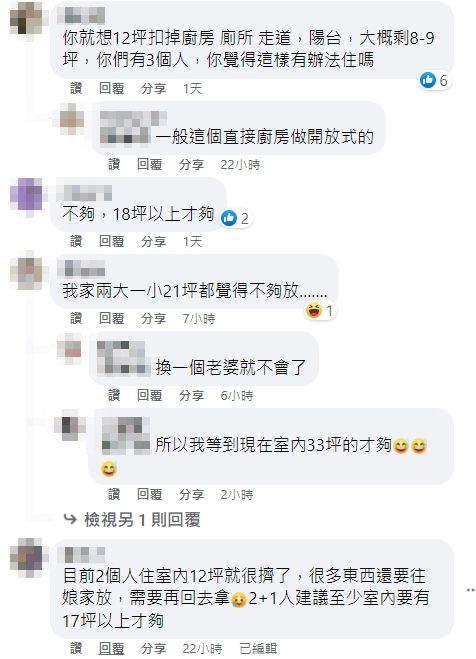
Task: View edit history via 已編輯
Action: 258,648
